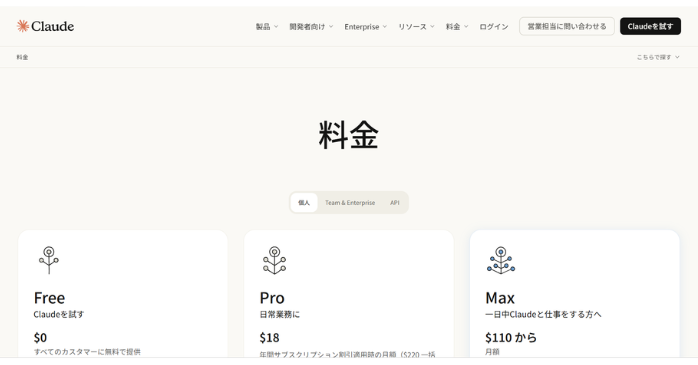
Task: Open the 製品 dropdown menu
Action: 267,27
